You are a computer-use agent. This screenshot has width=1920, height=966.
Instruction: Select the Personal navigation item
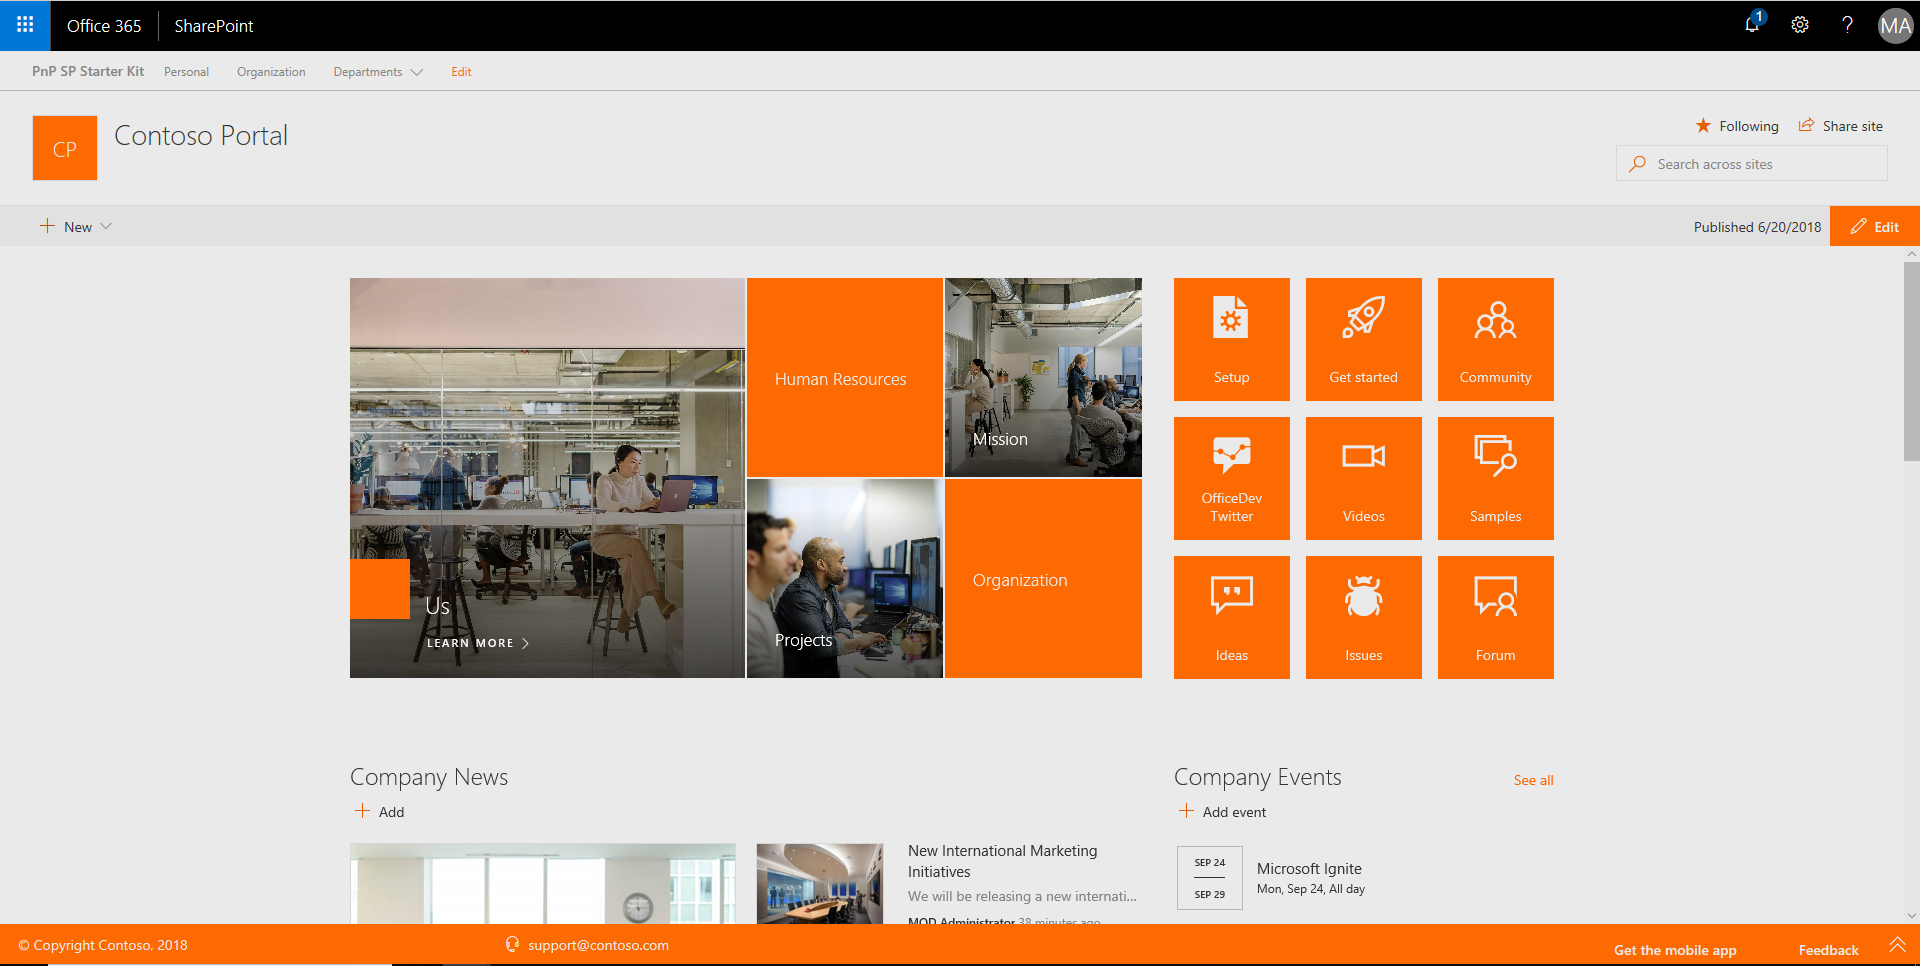pos(186,72)
